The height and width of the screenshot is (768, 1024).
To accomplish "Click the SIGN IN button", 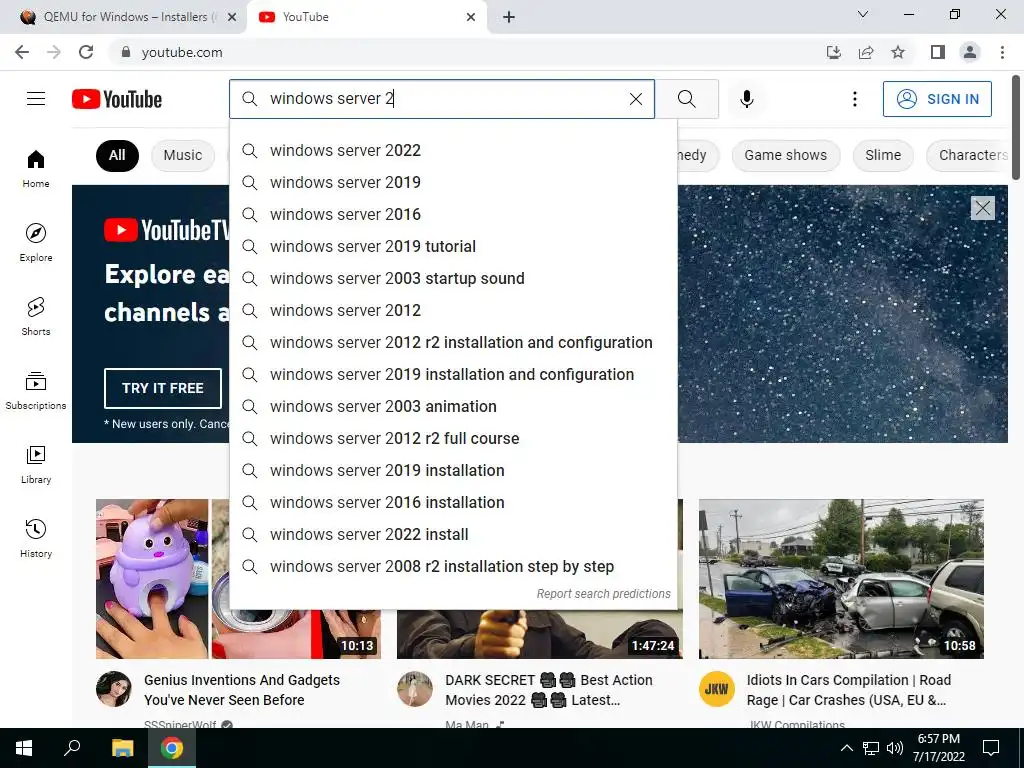I will (937, 99).
